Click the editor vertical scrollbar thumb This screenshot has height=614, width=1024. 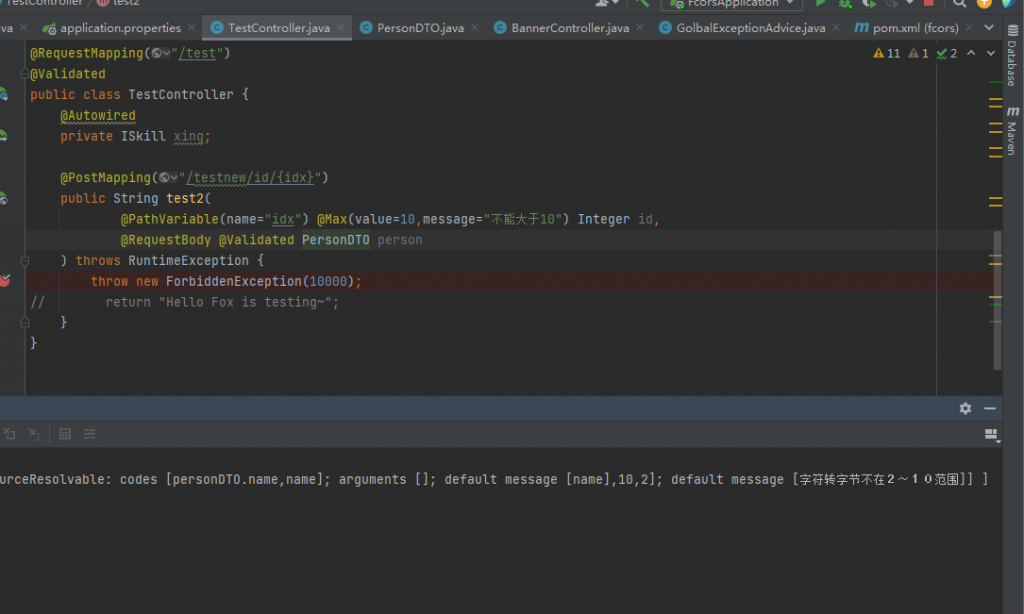(997, 300)
